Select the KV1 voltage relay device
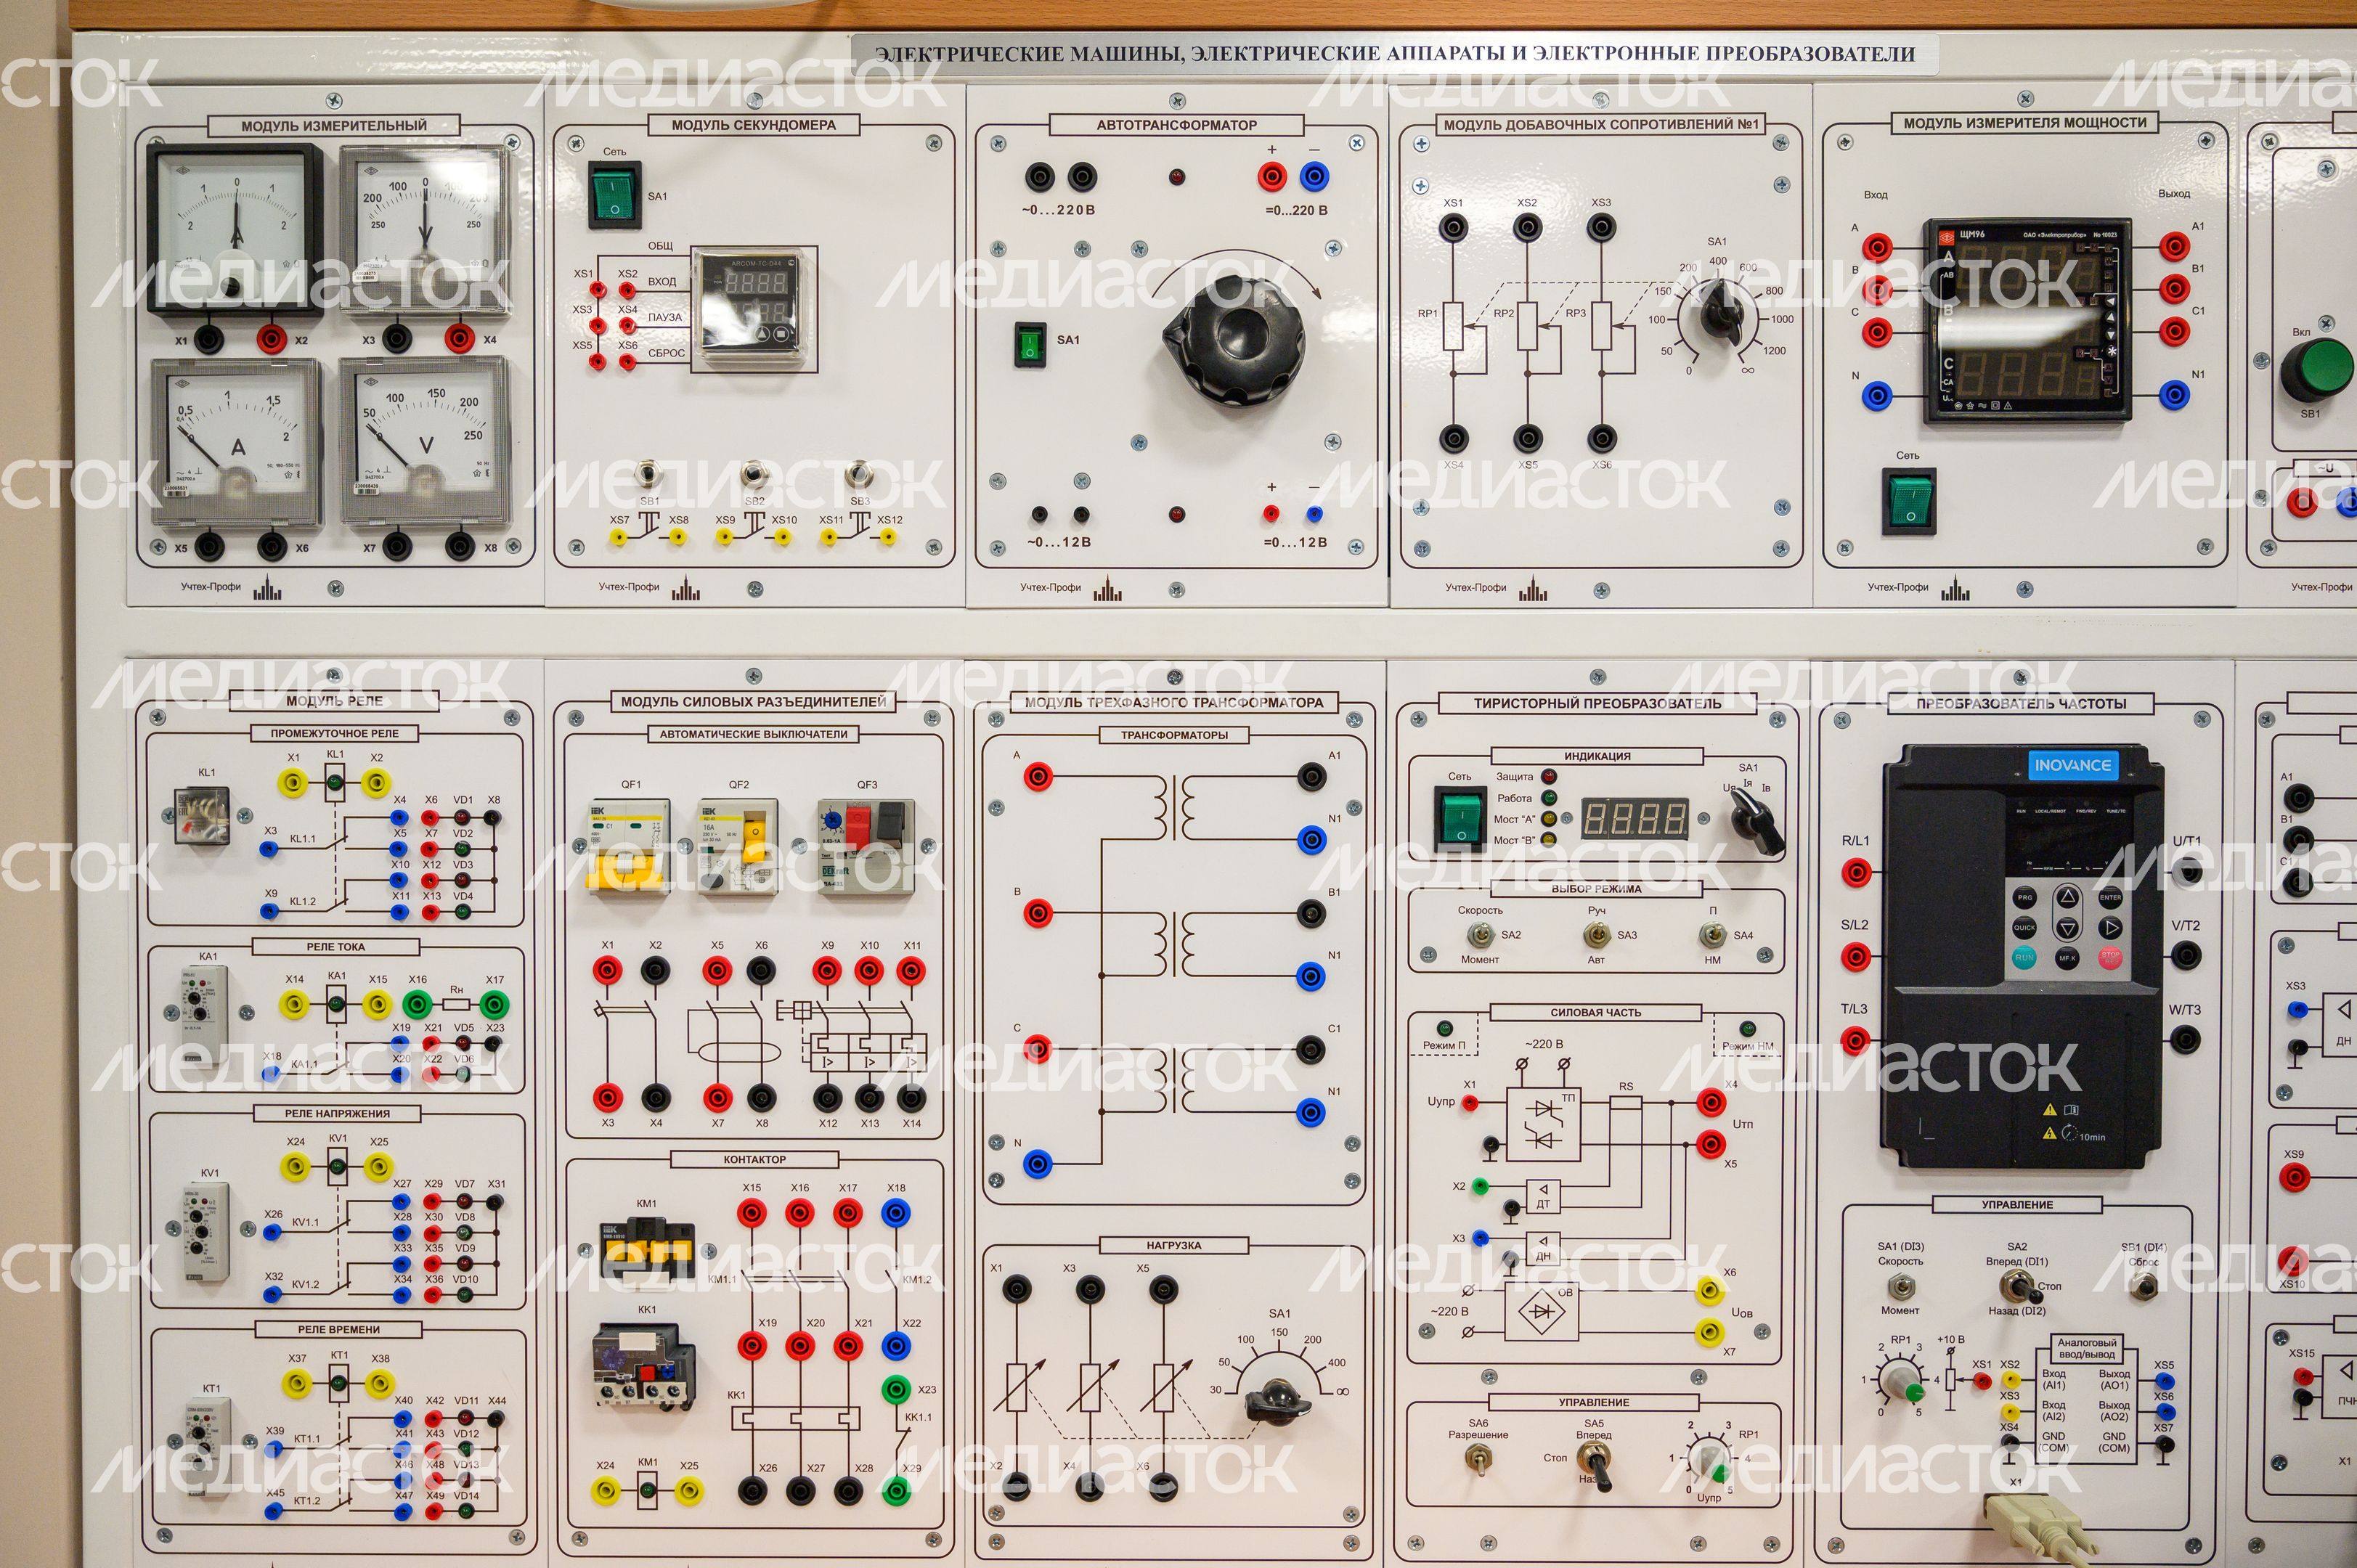 tap(205, 1231)
